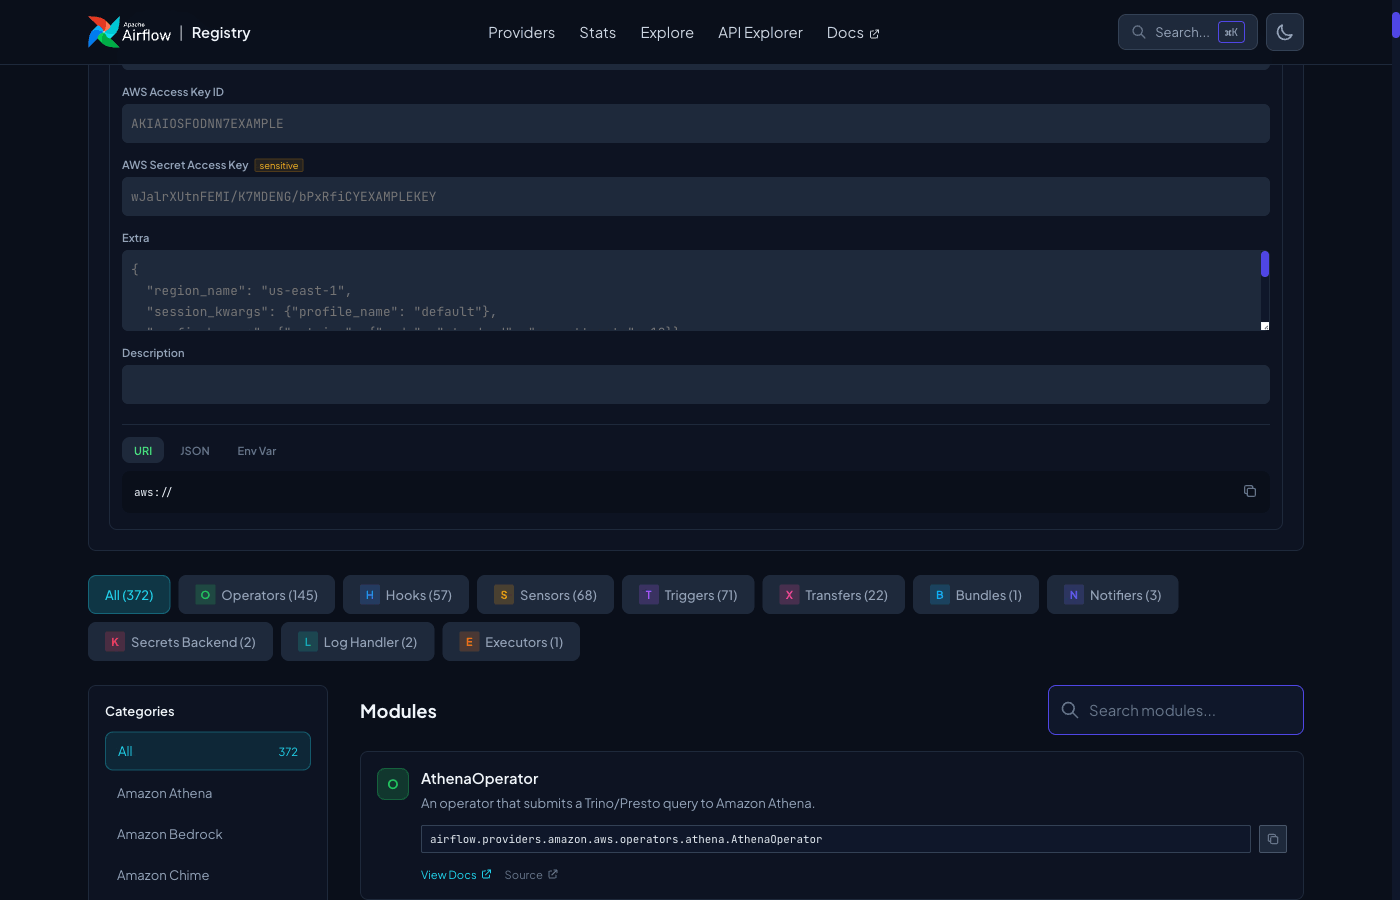The width and height of the screenshot is (1400, 900).
Task: Select the Amazon Bedrock category
Action: click(170, 834)
